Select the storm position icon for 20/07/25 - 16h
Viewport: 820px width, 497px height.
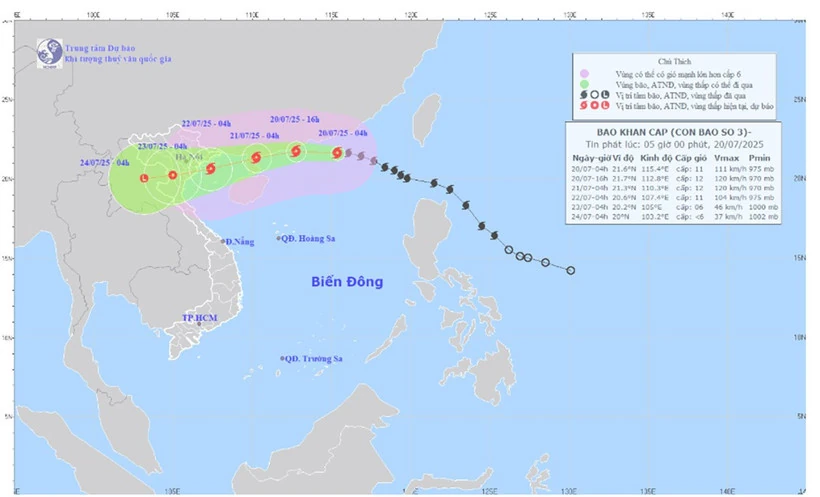pos(295,151)
